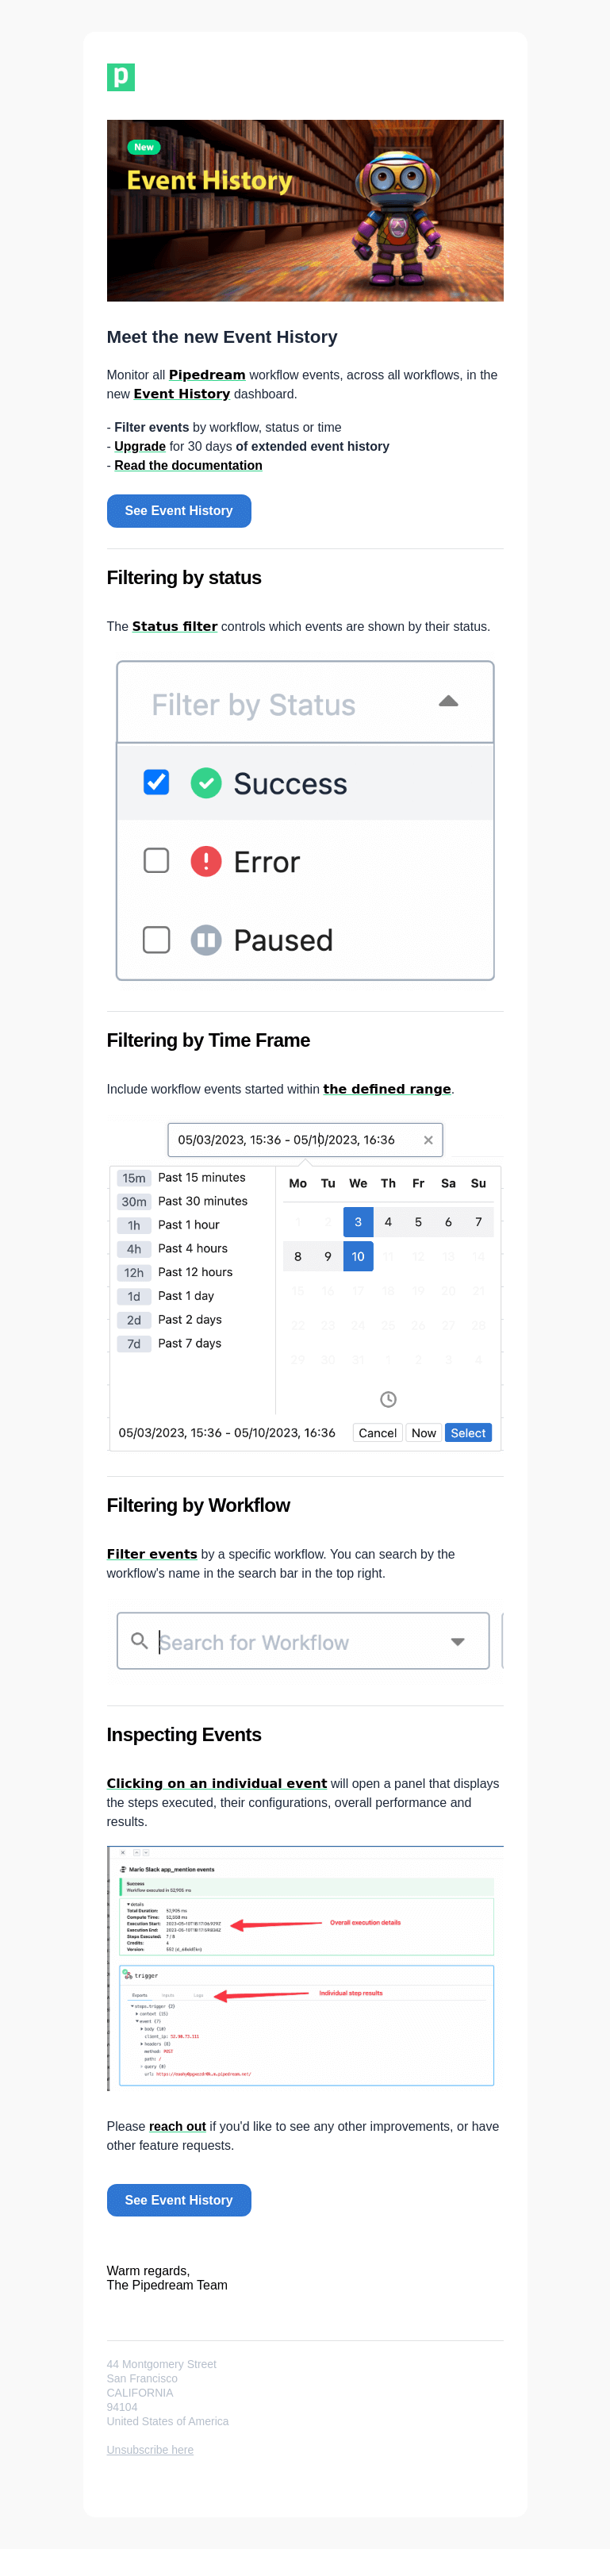Click the magnifier icon in workflow search
Screen dimensions: 610x2576
[x=140, y=1641]
